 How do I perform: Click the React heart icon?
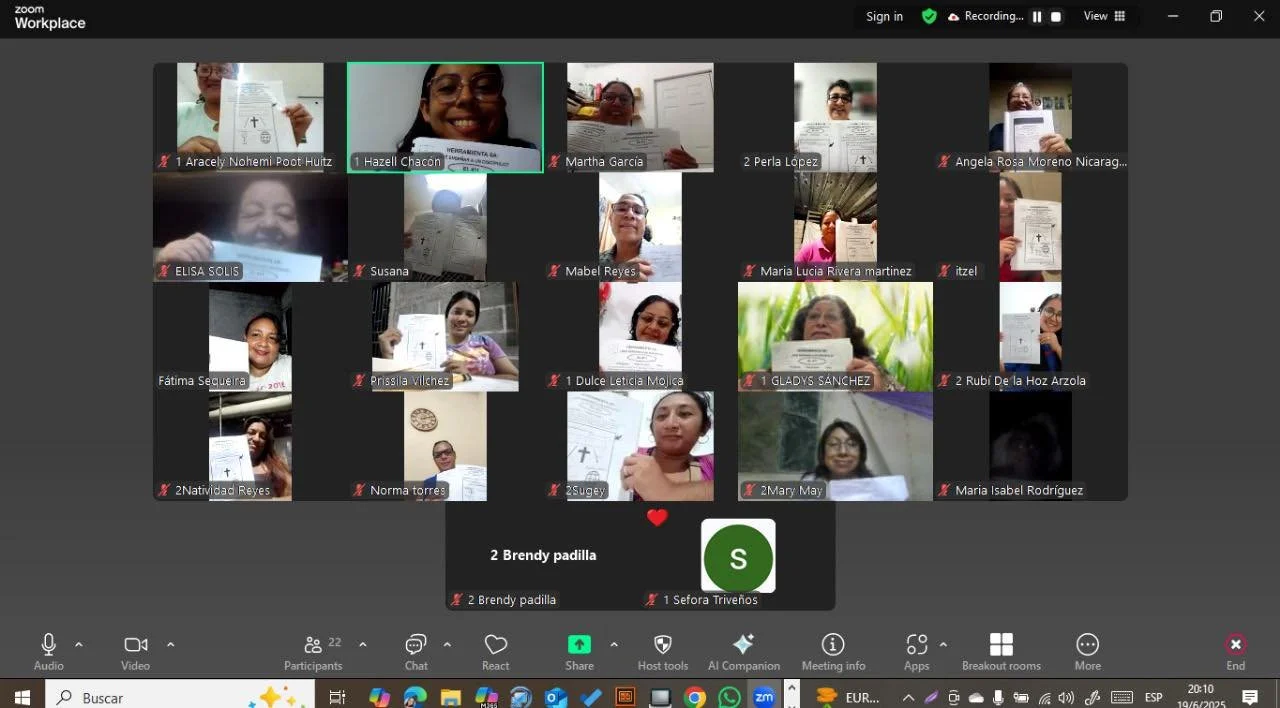pyautogui.click(x=495, y=645)
